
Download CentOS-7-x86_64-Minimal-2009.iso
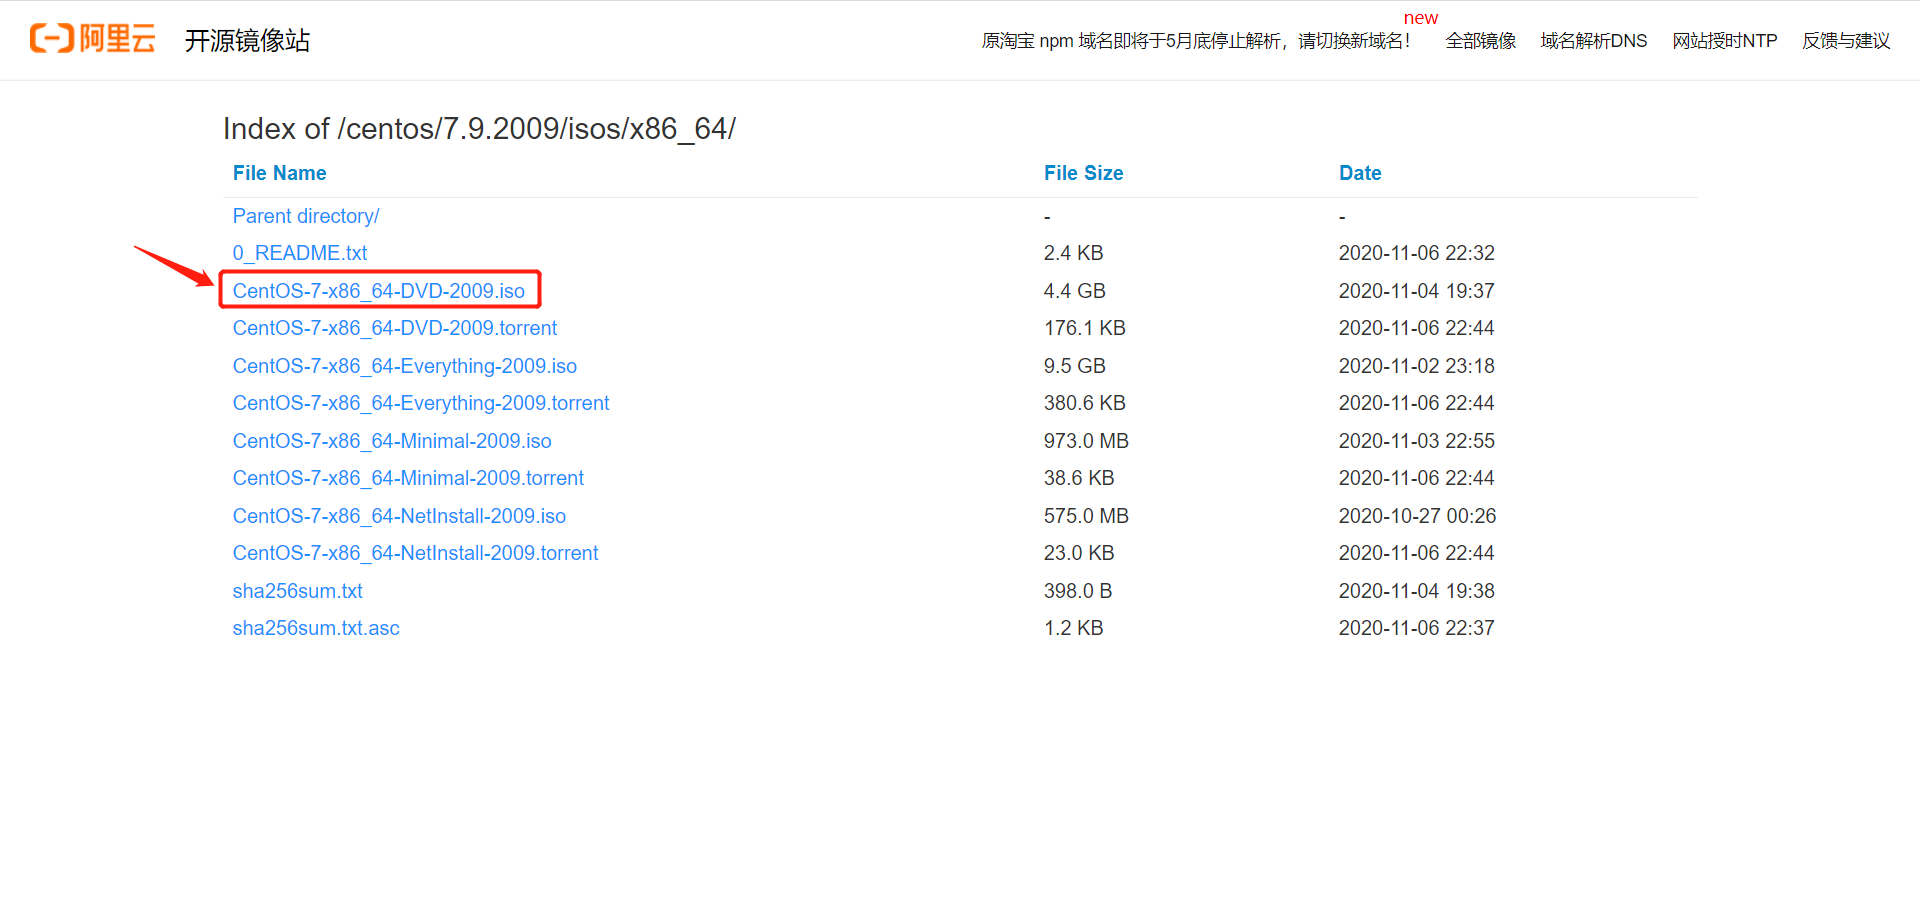tap(392, 441)
